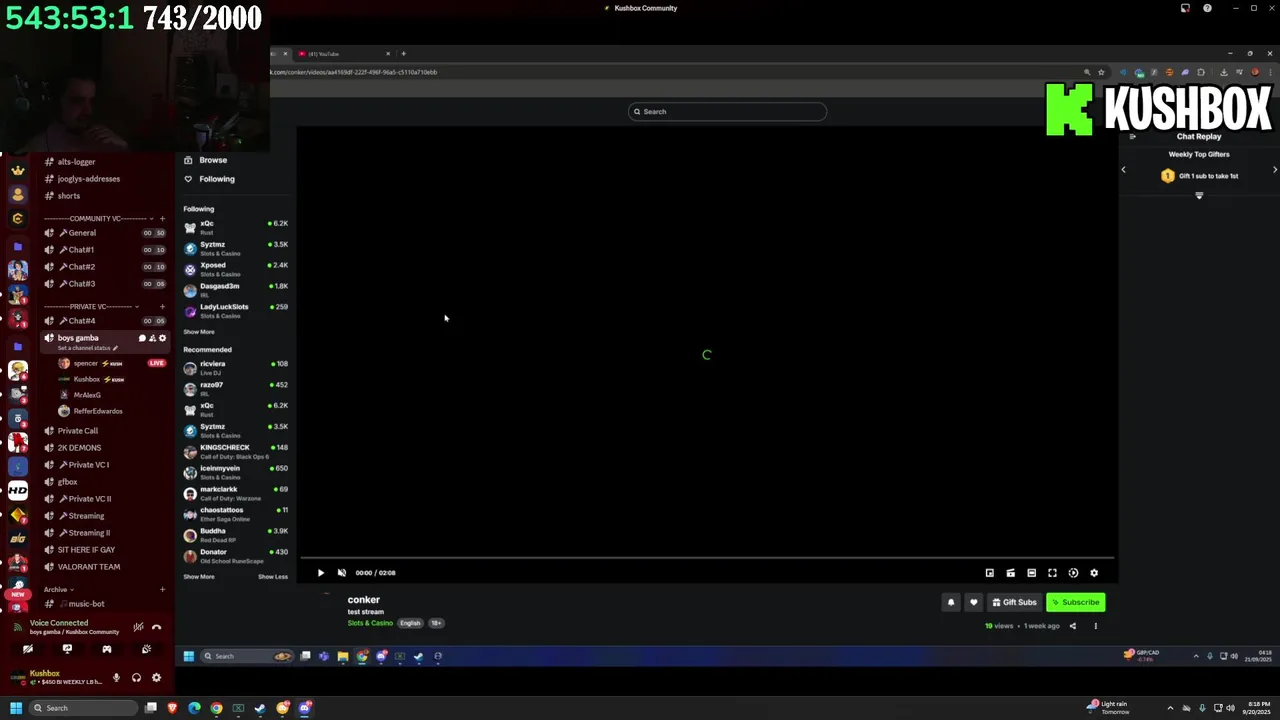Follow conker with heart icon

[x=973, y=602]
